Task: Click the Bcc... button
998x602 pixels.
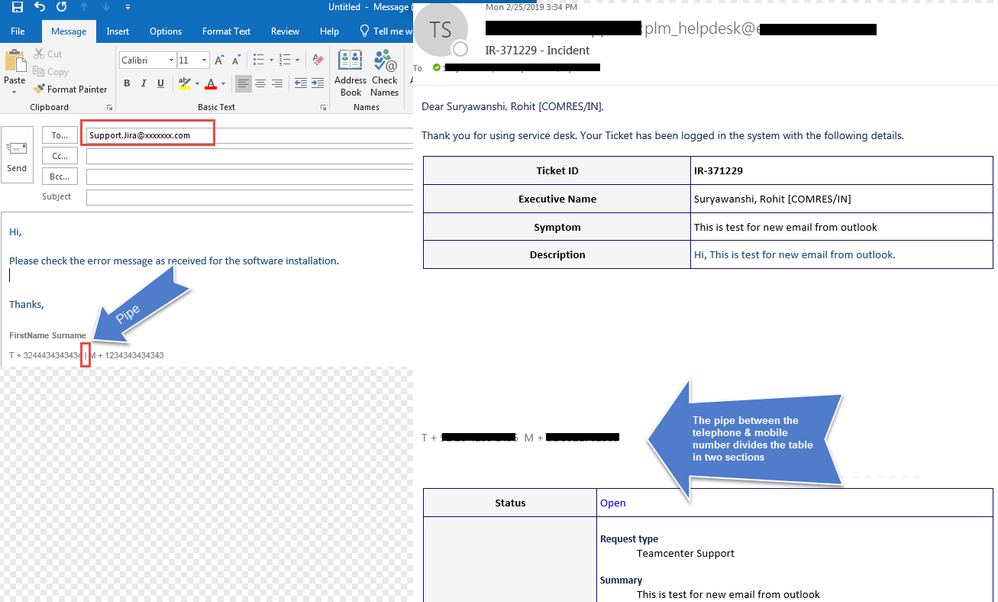Action: tap(60, 176)
